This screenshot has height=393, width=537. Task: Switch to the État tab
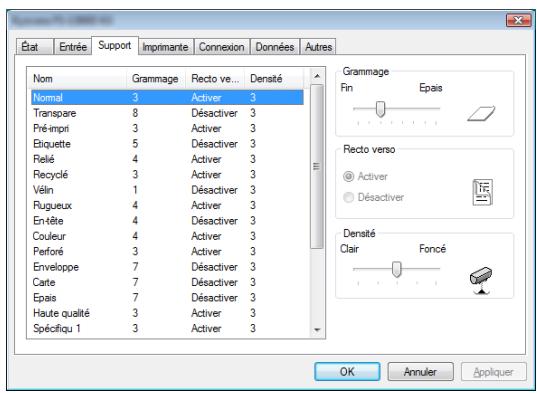click(x=35, y=47)
